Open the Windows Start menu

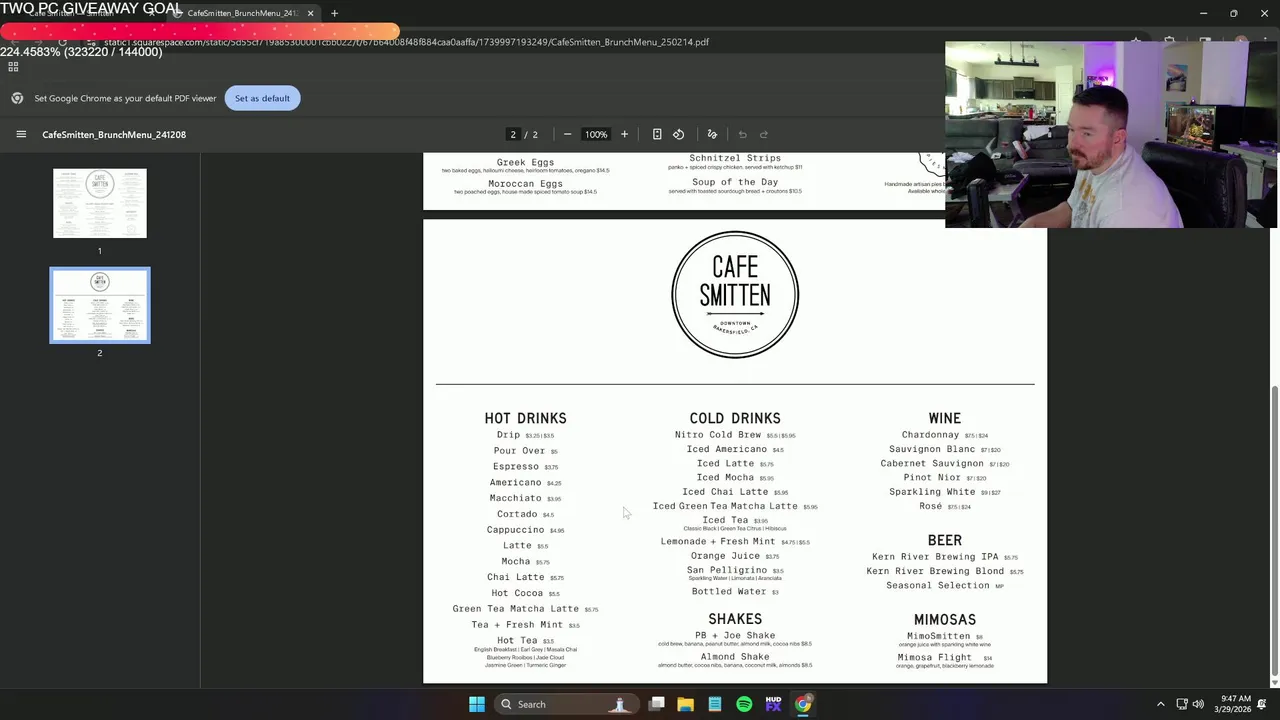pos(477,704)
